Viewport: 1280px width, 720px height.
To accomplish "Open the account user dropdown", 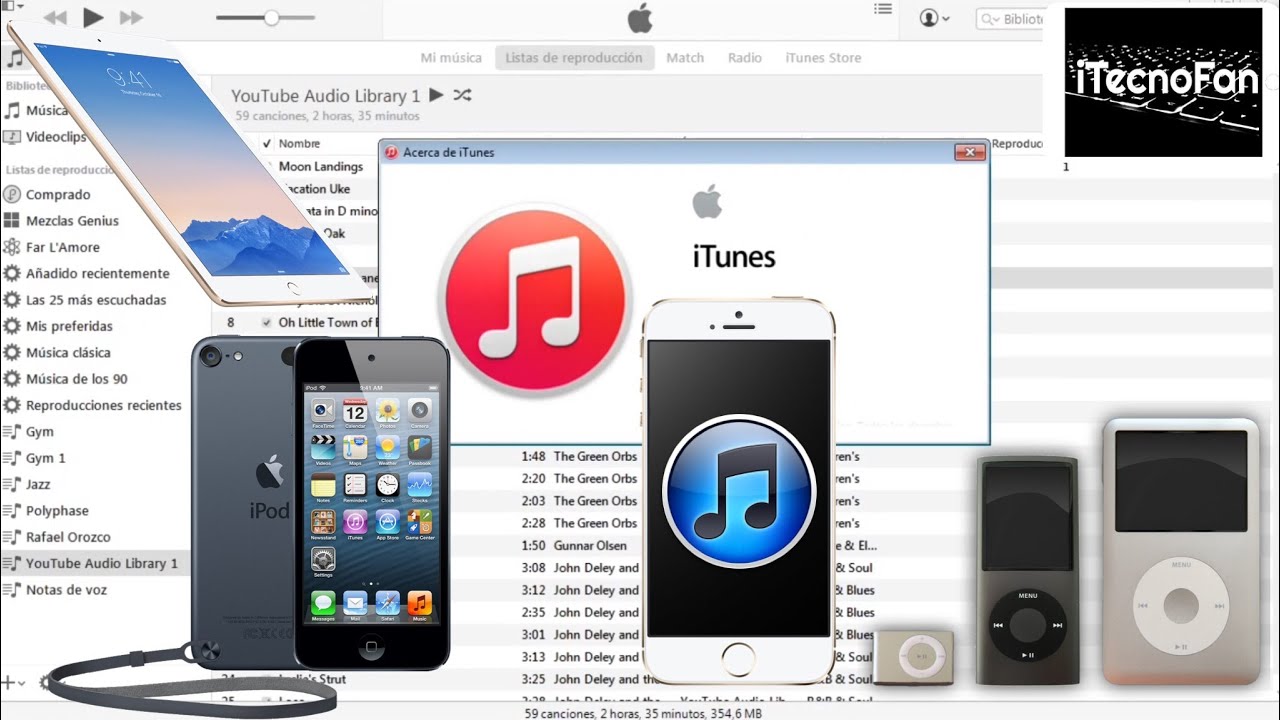I will [x=934, y=18].
